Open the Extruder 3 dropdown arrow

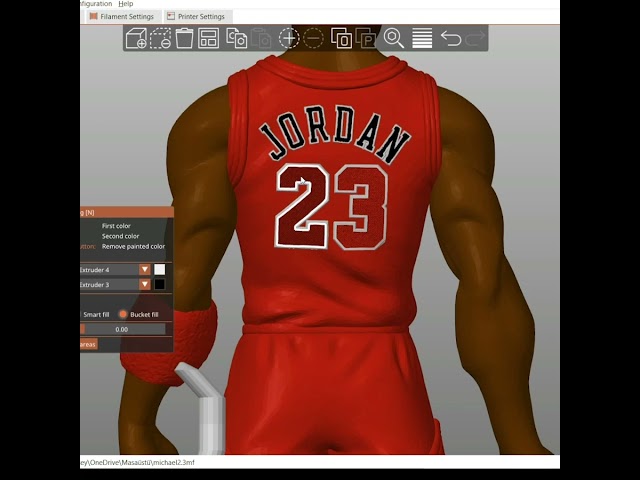pos(144,284)
